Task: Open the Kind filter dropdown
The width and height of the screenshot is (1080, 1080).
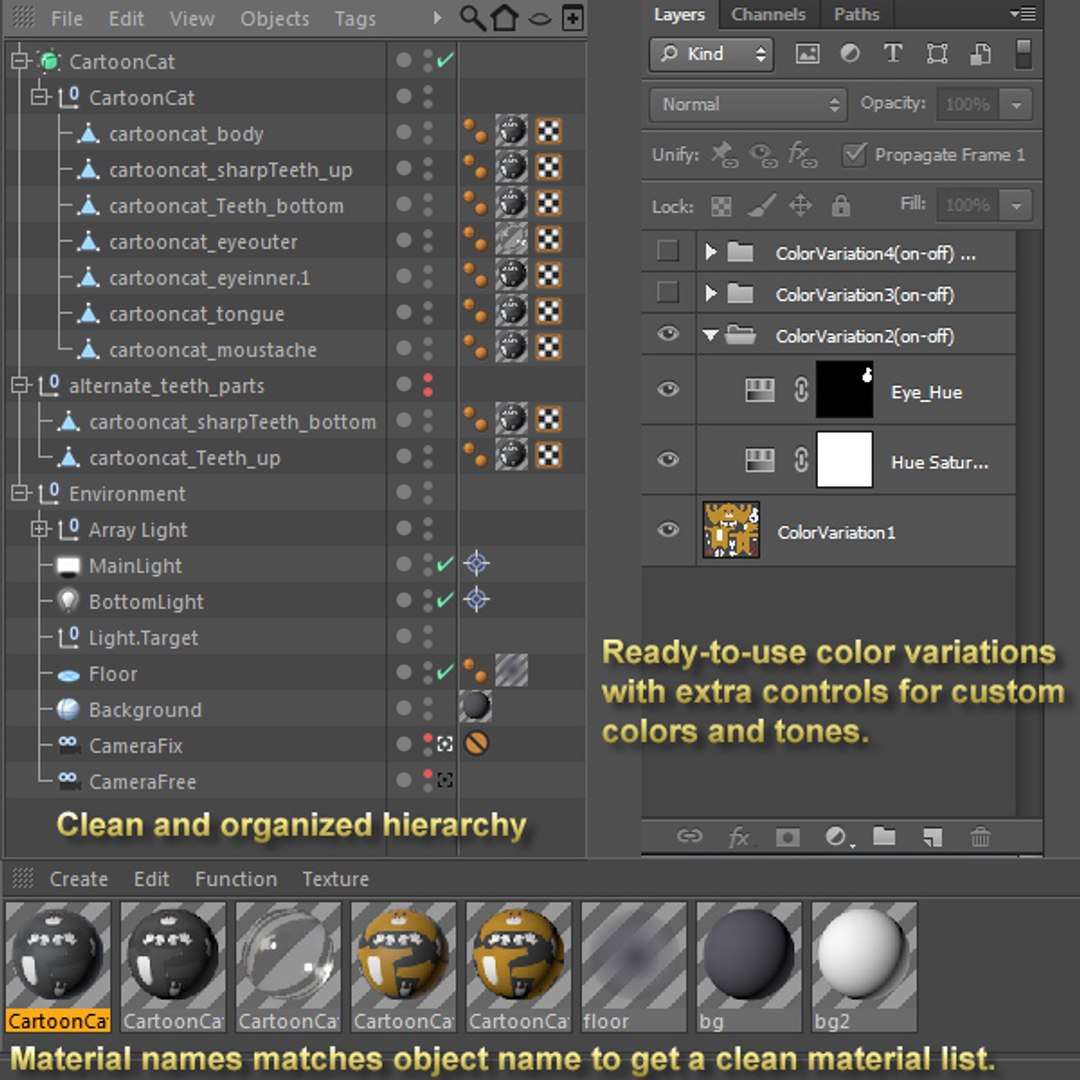Action: [x=712, y=54]
